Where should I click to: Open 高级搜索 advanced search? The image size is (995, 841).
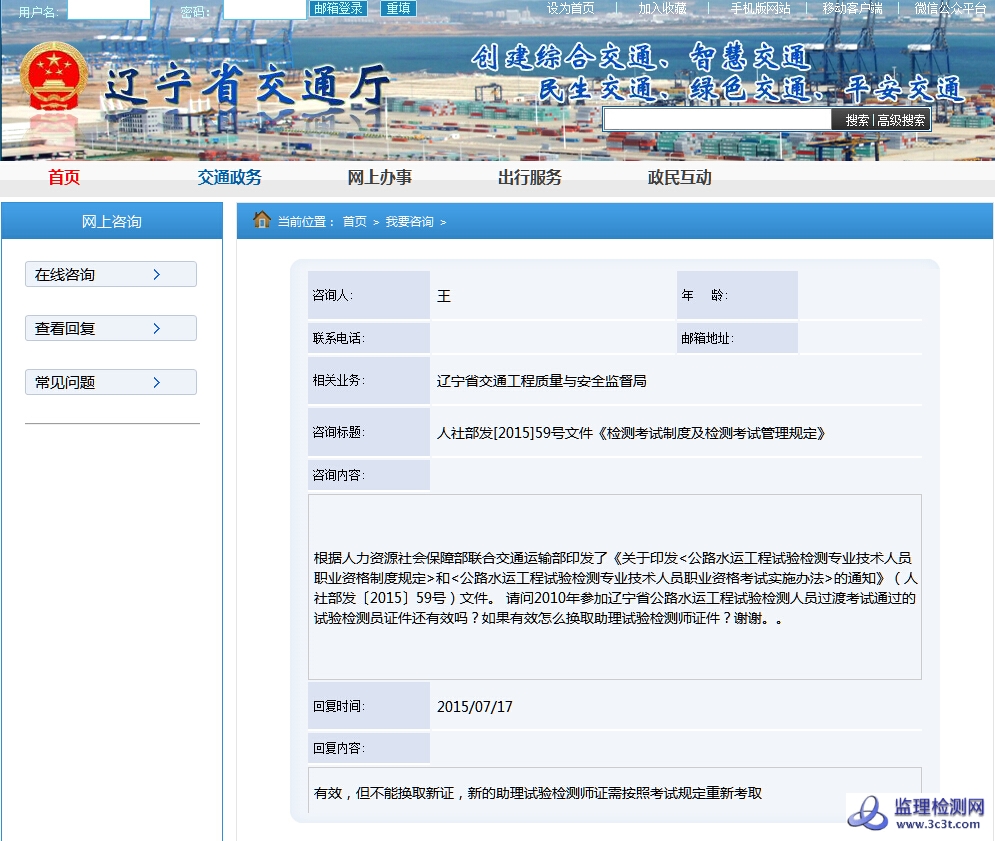(901, 120)
